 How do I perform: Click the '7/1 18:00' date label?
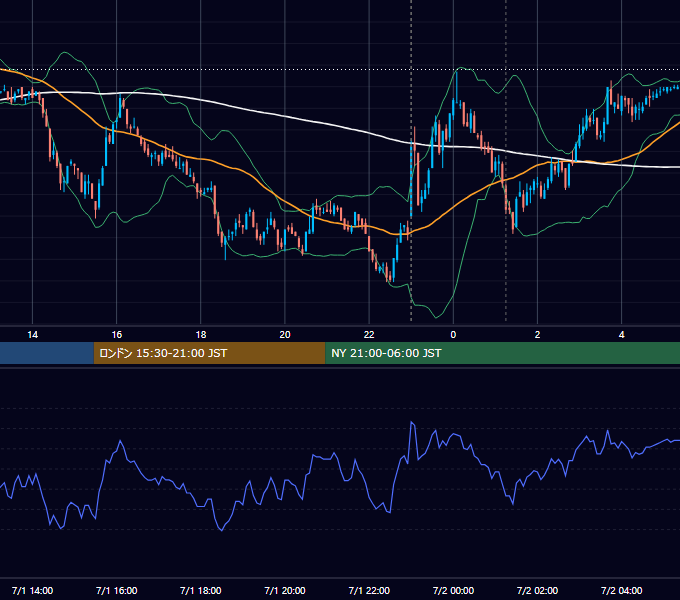tap(201, 590)
